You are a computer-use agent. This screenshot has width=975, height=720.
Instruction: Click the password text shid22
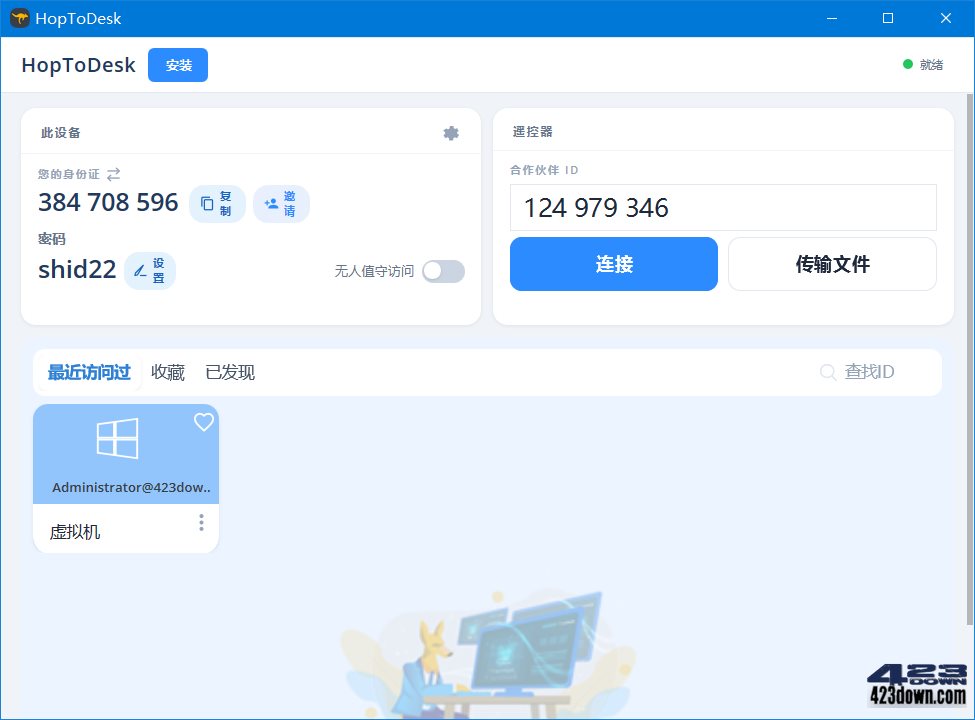pyautogui.click(x=77, y=270)
